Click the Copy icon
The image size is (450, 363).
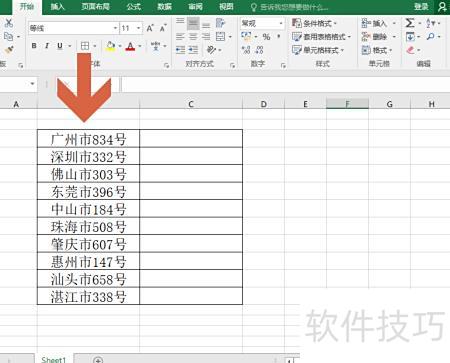(x=8, y=36)
